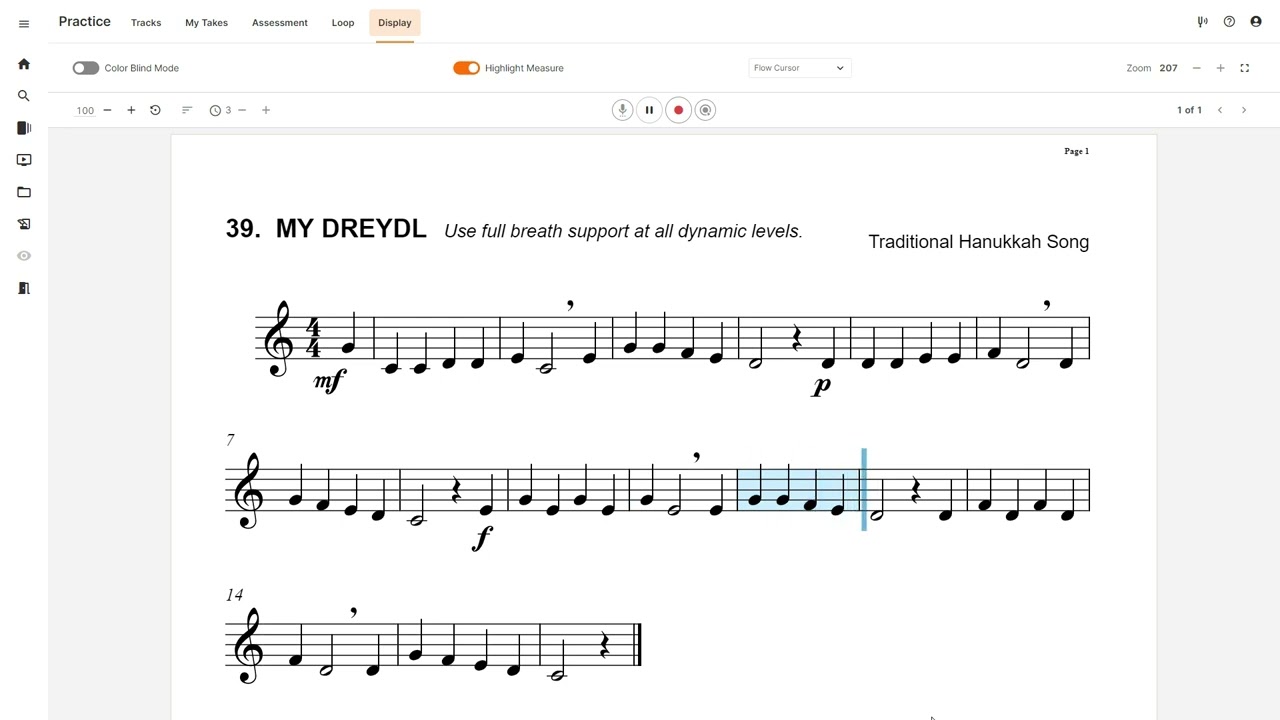Click the 'Page 1' label
1280x720 pixels.
1077,151
